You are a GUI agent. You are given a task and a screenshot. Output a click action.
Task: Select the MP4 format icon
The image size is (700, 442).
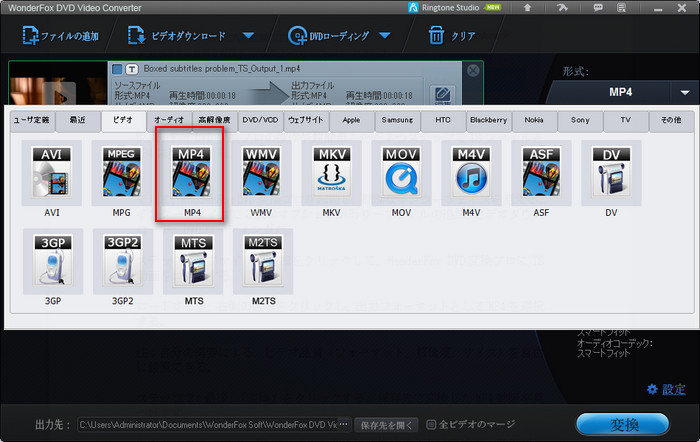(192, 173)
